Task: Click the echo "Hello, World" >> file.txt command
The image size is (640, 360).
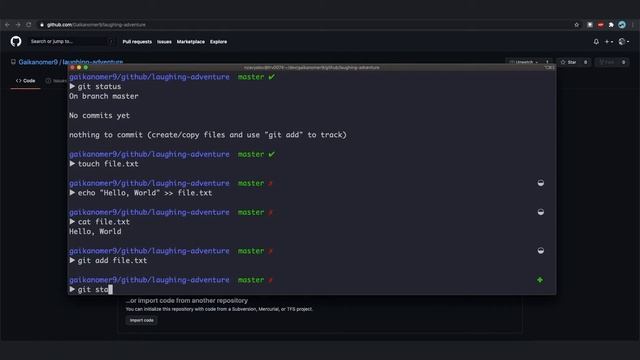Action: click(x=145, y=193)
